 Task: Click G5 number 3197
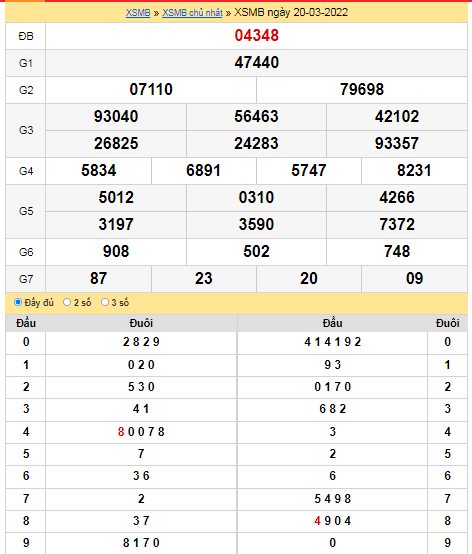pos(116,224)
